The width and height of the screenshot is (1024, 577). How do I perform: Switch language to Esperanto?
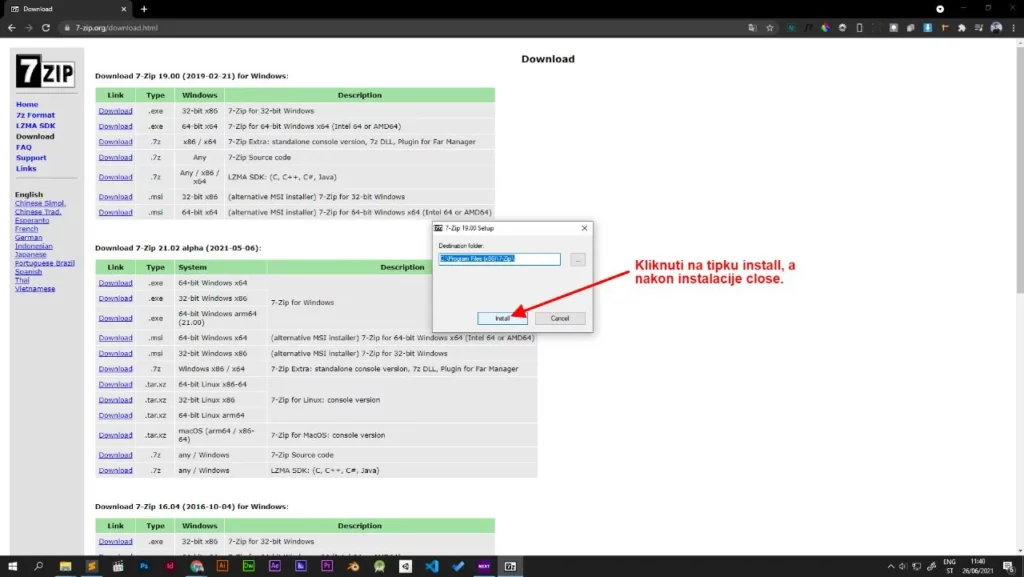[x=32, y=220]
